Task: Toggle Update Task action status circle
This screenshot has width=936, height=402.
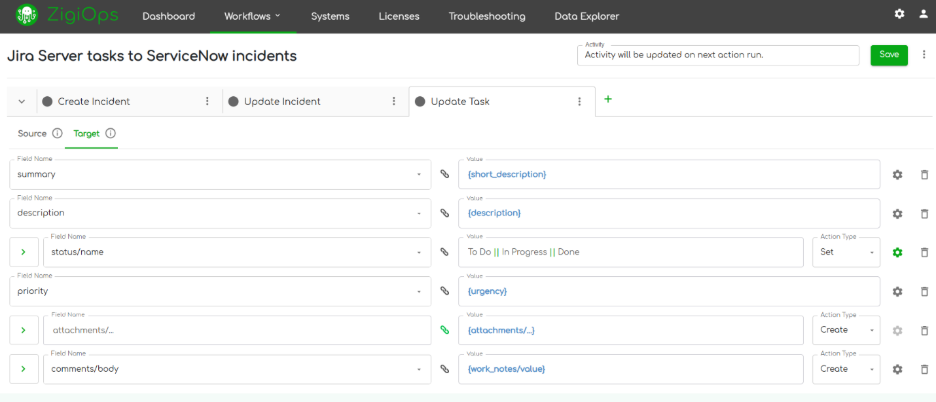Action: click(420, 102)
